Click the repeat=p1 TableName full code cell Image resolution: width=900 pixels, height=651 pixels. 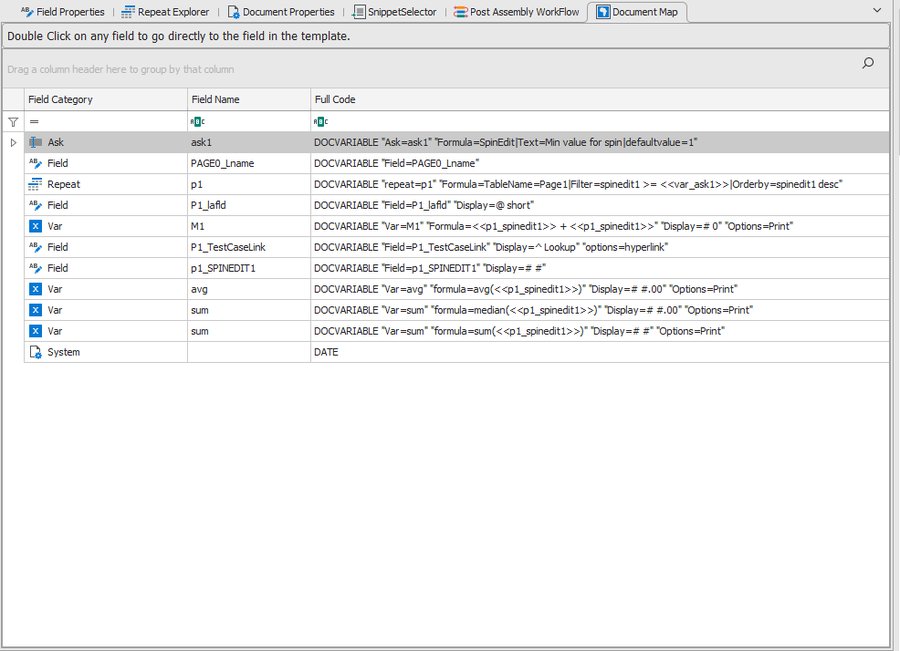pos(600,184)
